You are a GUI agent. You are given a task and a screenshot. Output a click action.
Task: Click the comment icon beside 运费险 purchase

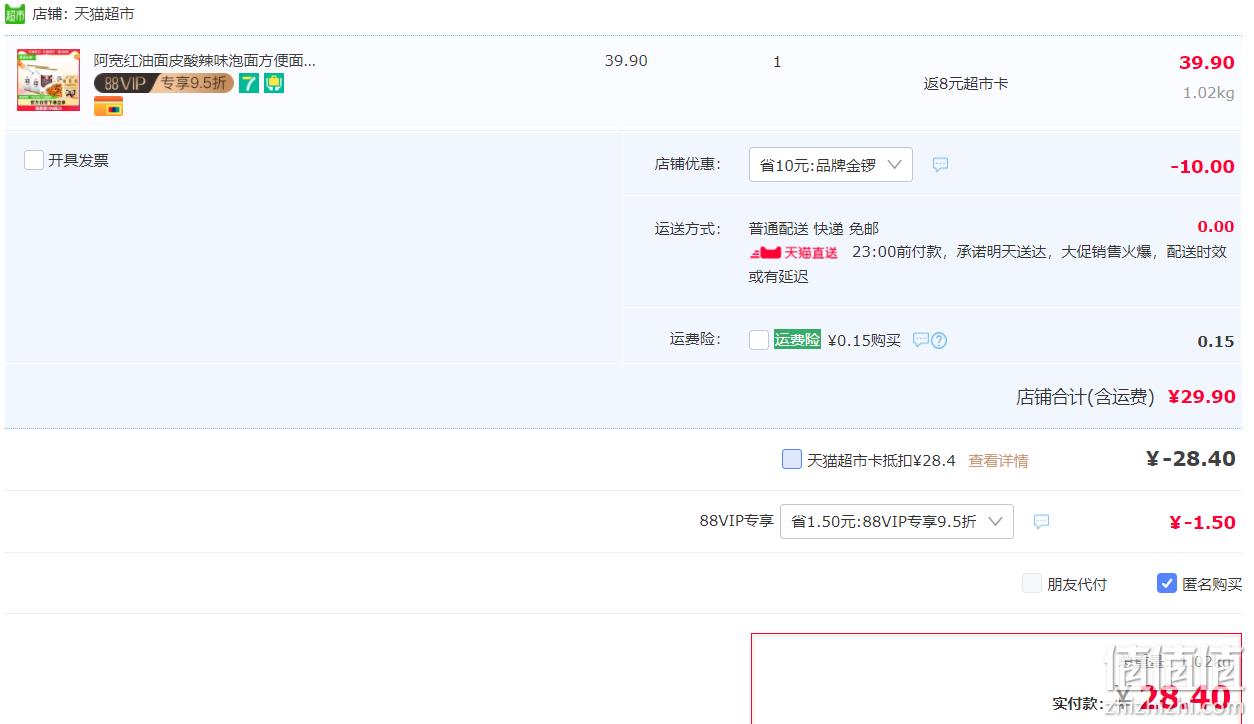921,340
